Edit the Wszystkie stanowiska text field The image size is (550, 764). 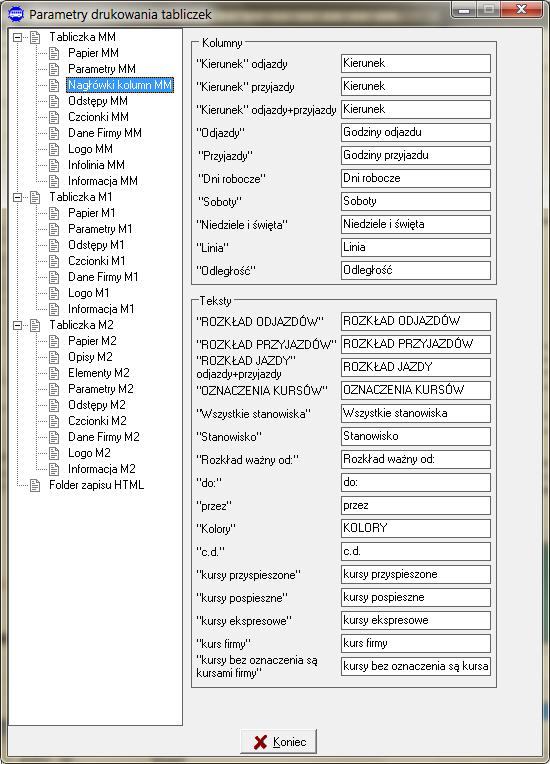(416, 414)
